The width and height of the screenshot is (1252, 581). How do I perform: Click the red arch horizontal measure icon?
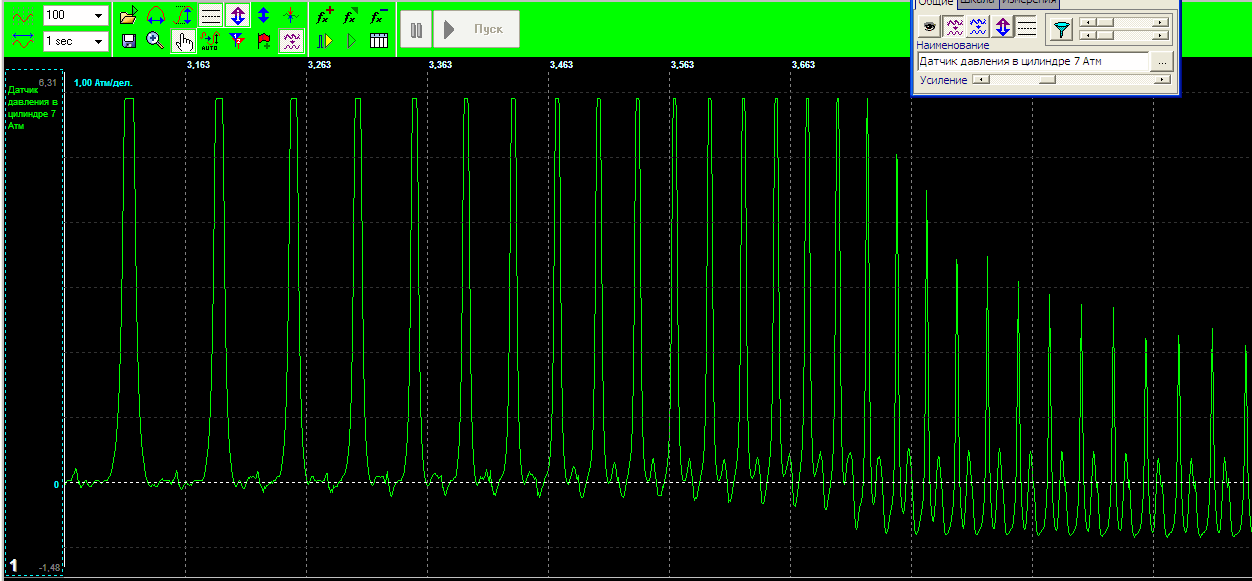point(155,16)
